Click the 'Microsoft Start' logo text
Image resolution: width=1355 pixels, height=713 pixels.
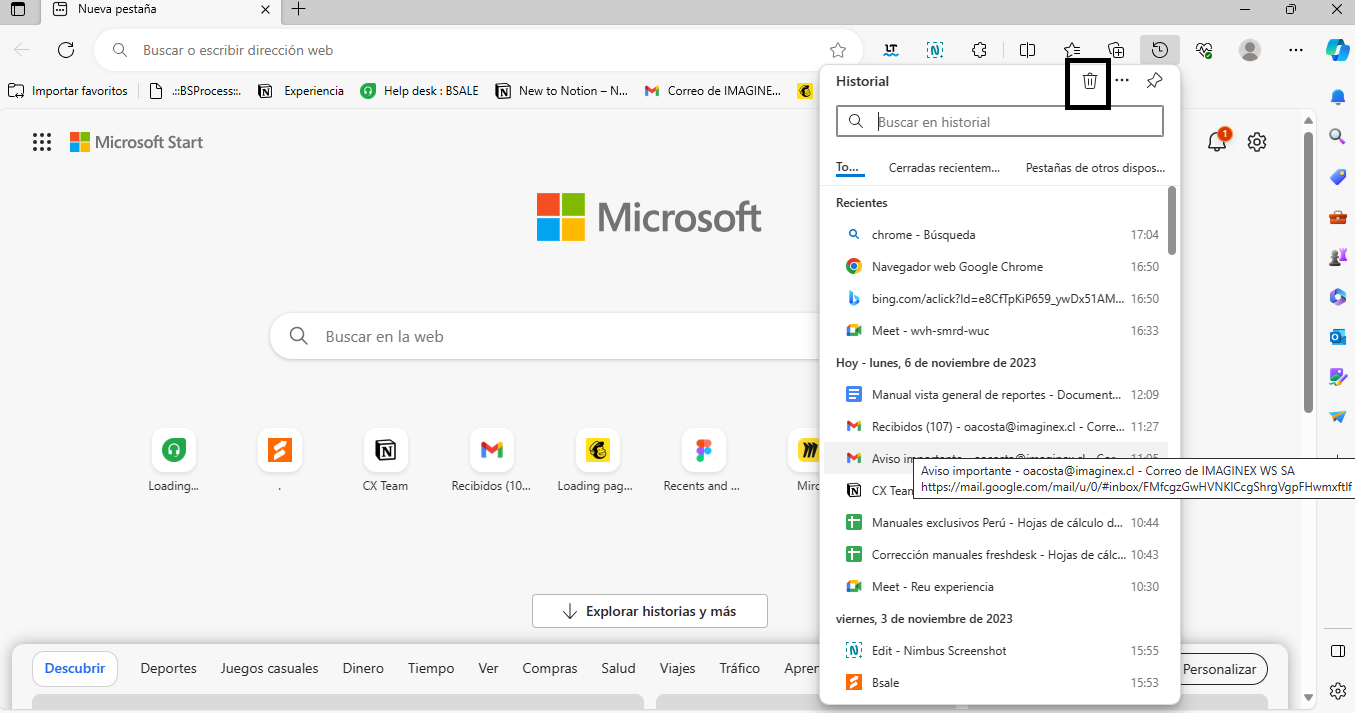point(149,142)
